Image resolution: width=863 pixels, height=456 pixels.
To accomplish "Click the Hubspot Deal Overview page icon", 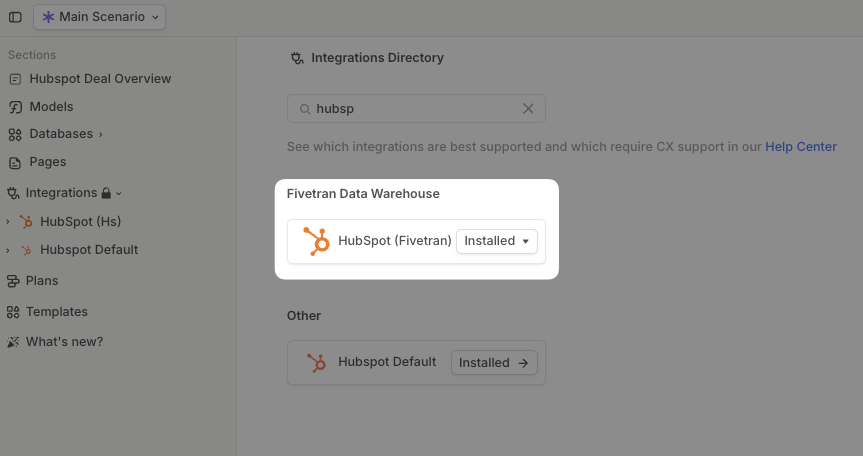I will point(15,79).
